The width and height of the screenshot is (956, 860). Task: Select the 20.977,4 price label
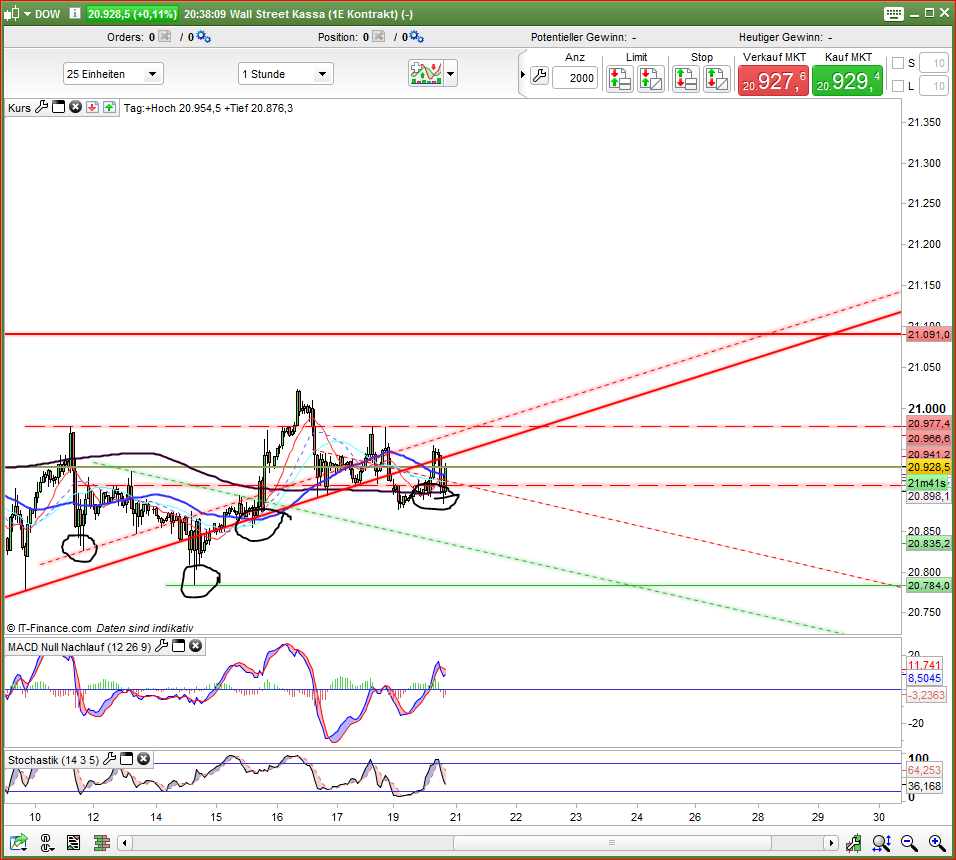pos(928,424)
